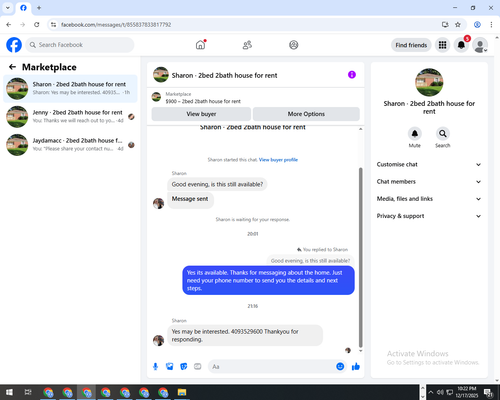Open the Windows notification center icon
Viewport: 500px width, 400px height.
(488, 393)
